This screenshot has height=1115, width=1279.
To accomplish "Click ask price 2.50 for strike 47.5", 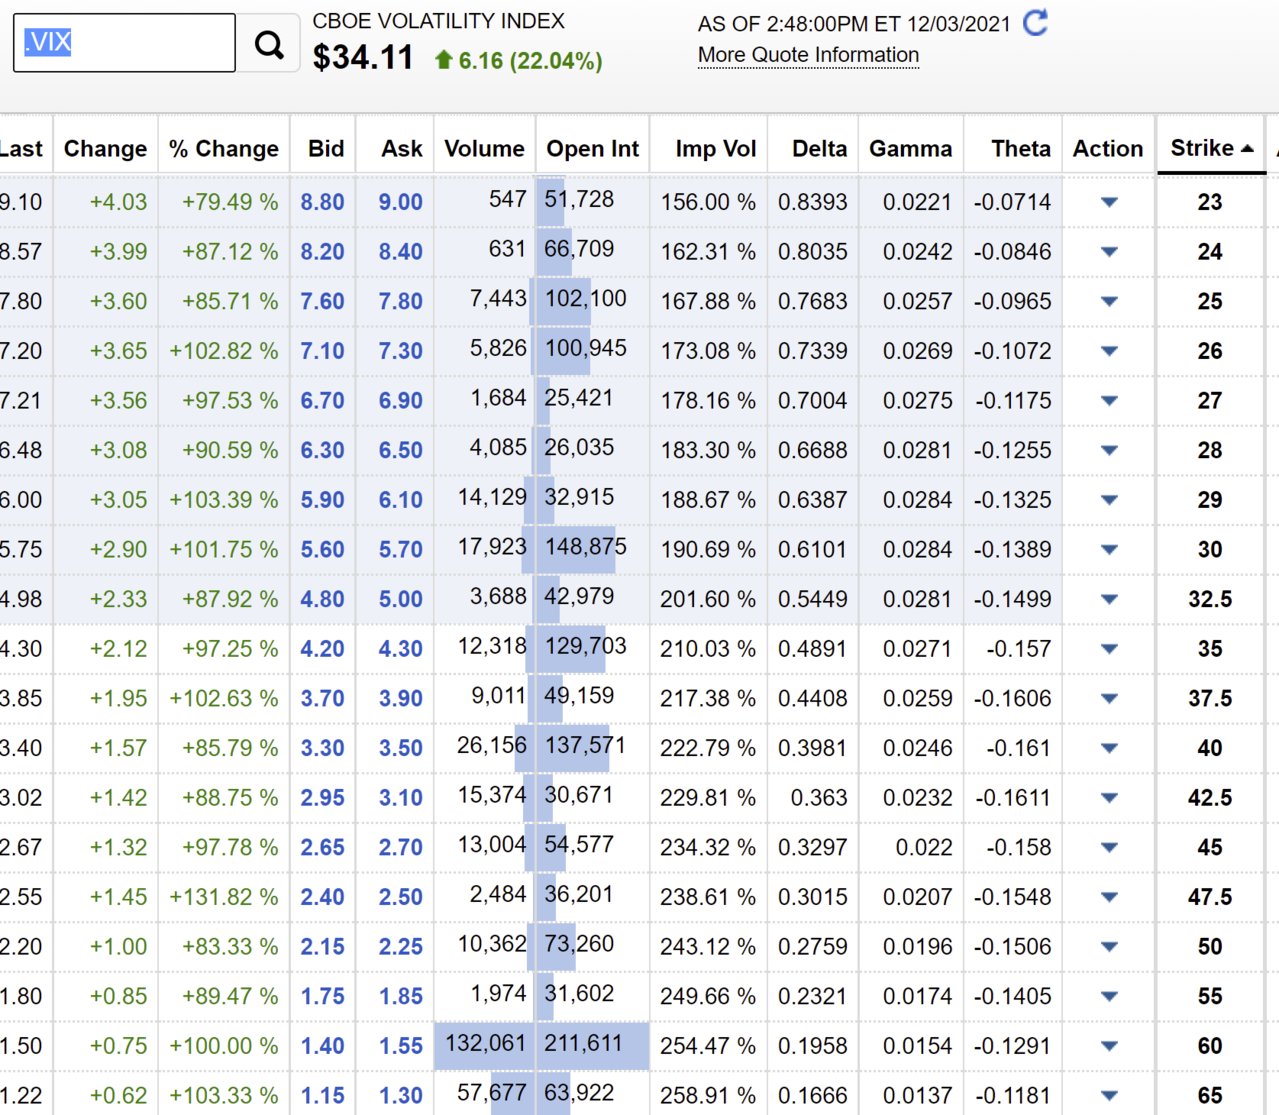I will [x=400, y=897].
